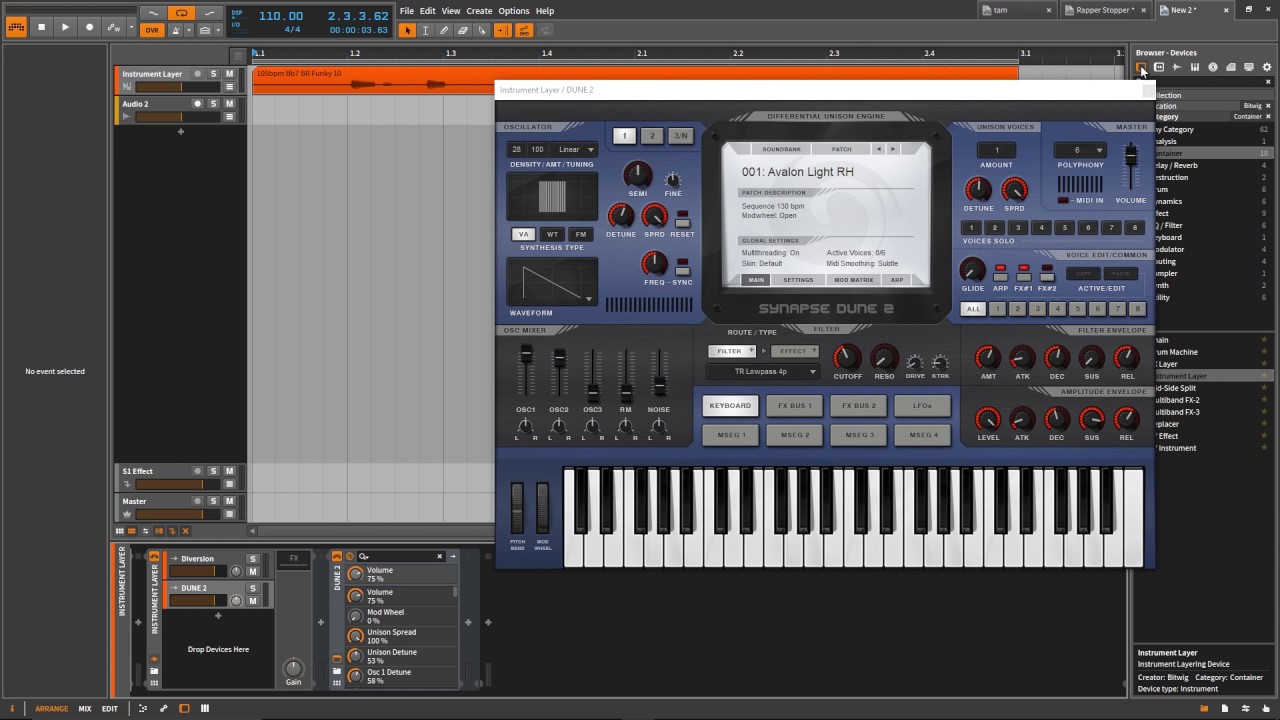Open the Edit menu
Image resolution: width=1280 pixels, height=720 pixels.
click(427, 11)
